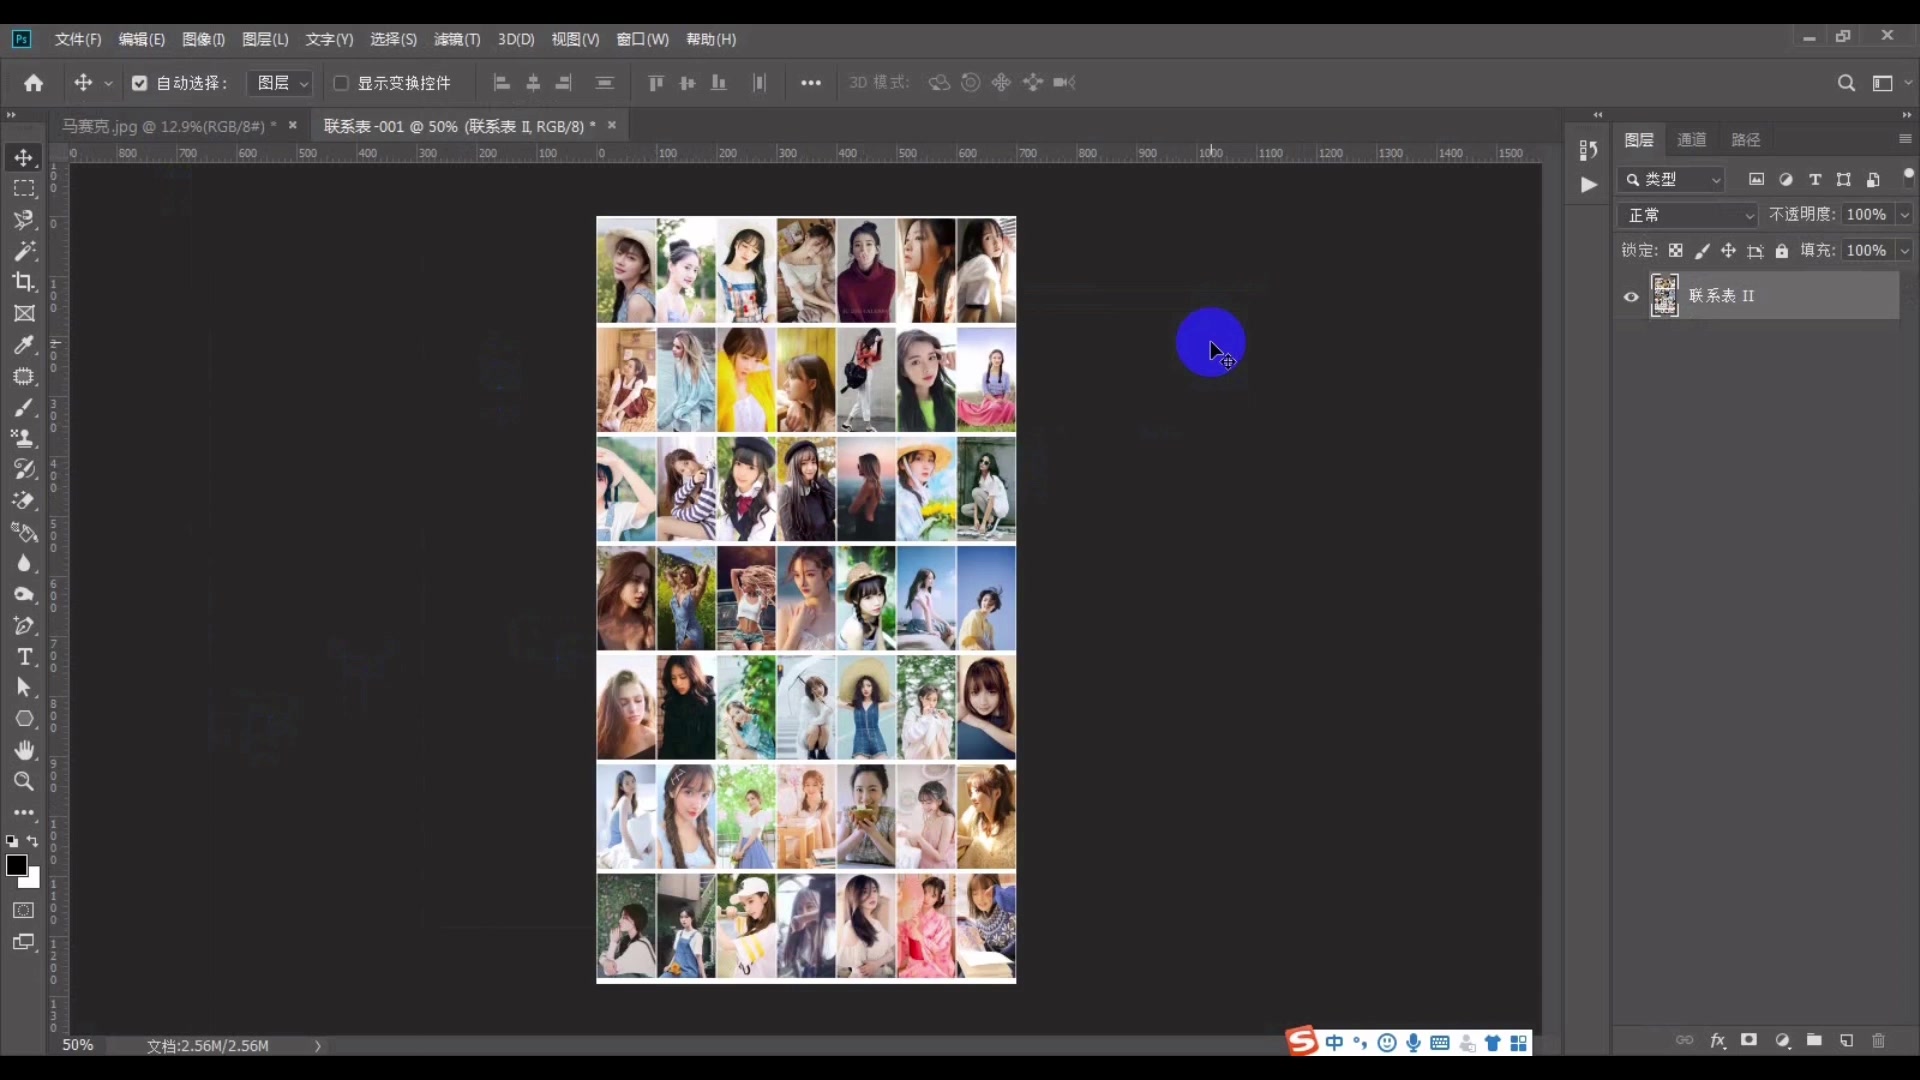Select the Zoom tool
The width and height of the screenshot is (1920, 1080).
tap(22, 781)
